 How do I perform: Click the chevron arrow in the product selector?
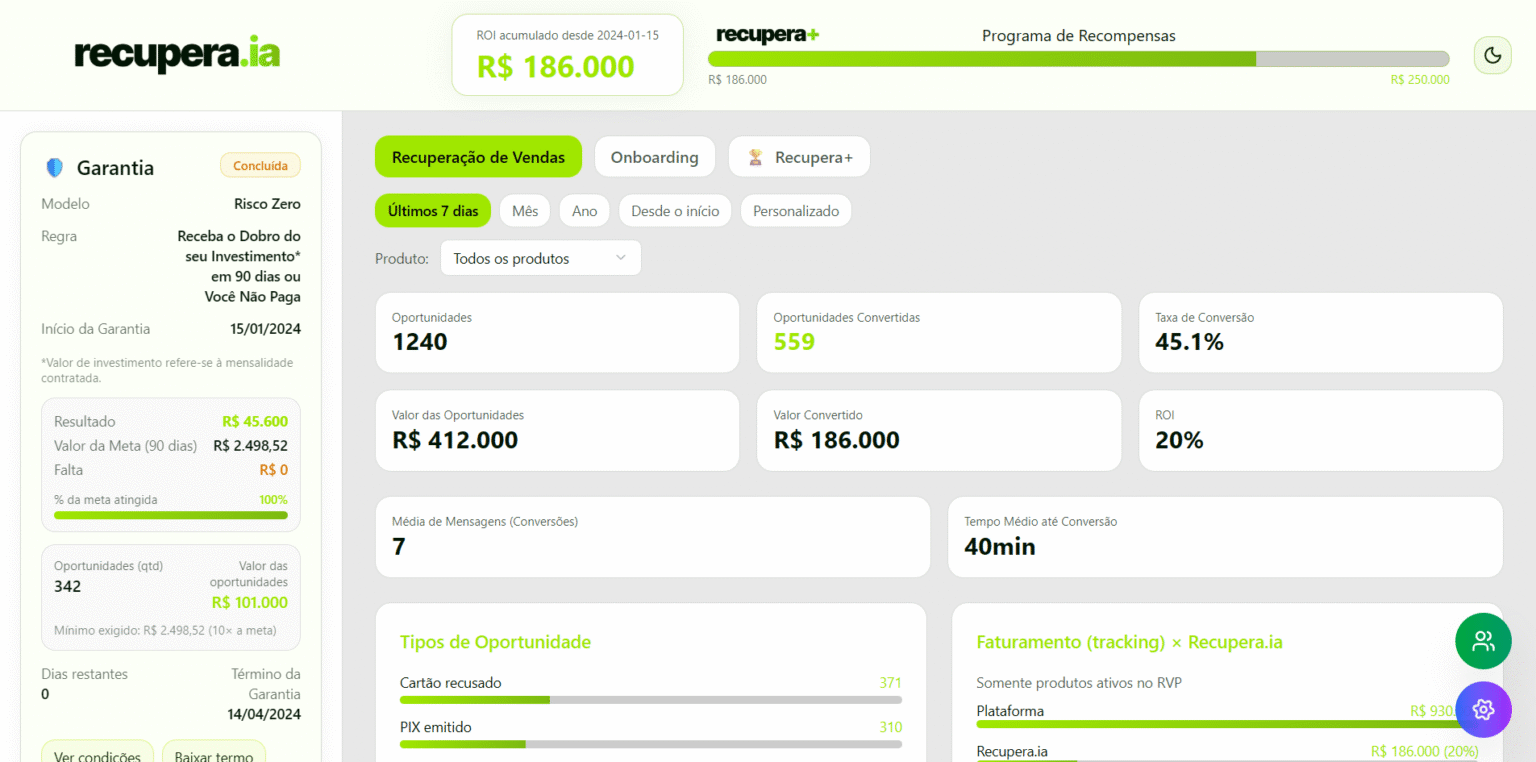[621, 258]
